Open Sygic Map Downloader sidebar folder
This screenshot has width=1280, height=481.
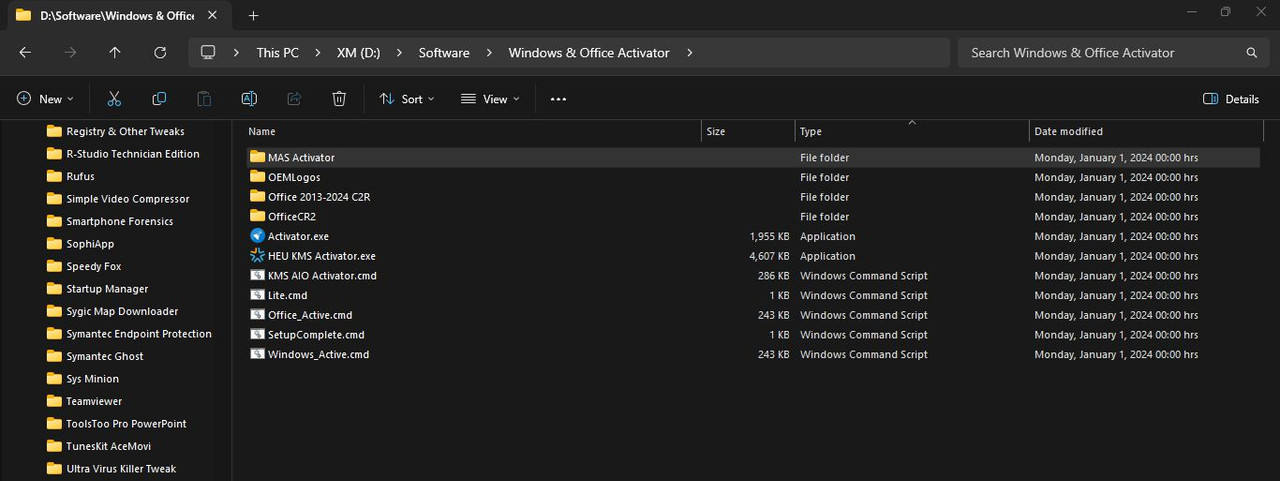[x=113, y=311]
